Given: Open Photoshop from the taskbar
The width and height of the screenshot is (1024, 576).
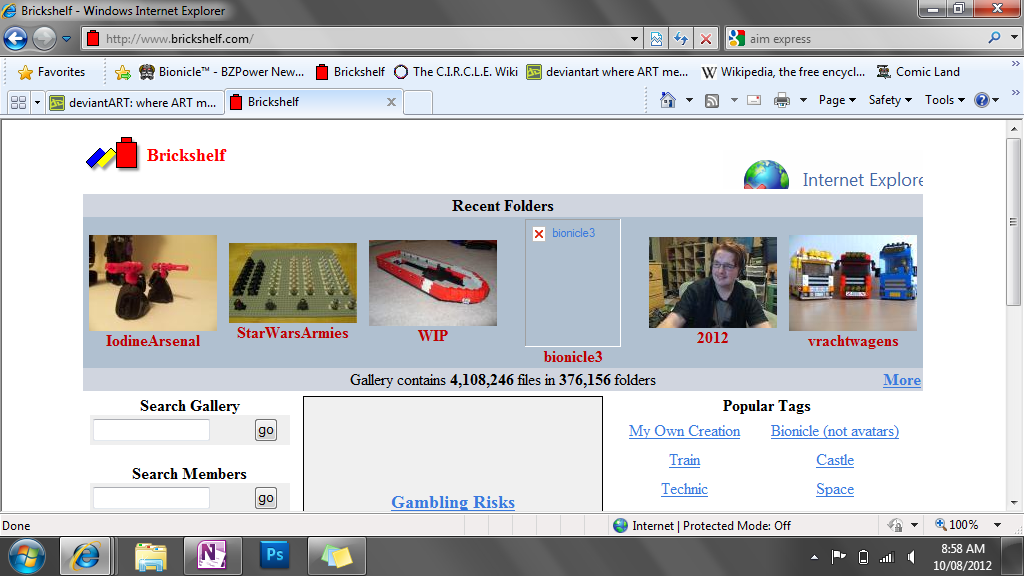Looking at the screenshot, I should click(274, 556).
